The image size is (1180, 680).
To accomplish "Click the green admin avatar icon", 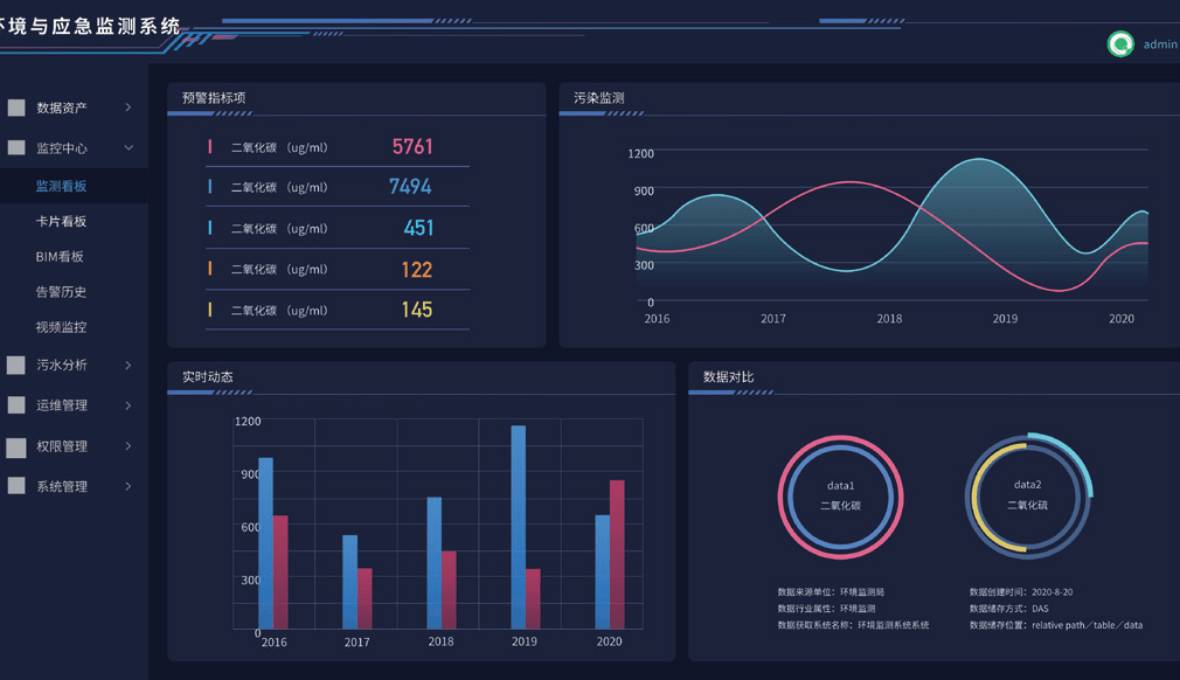I will (1120, 44).
